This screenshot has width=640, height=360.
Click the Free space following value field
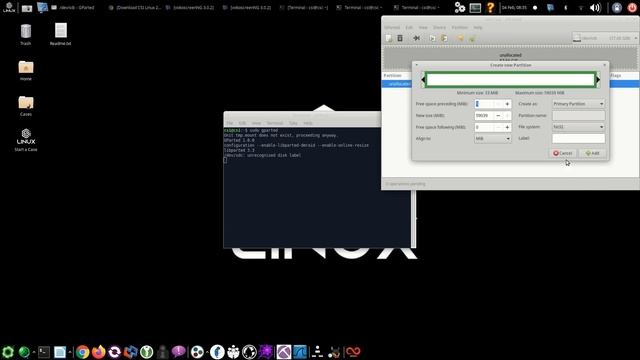click(x=484, y=127)
